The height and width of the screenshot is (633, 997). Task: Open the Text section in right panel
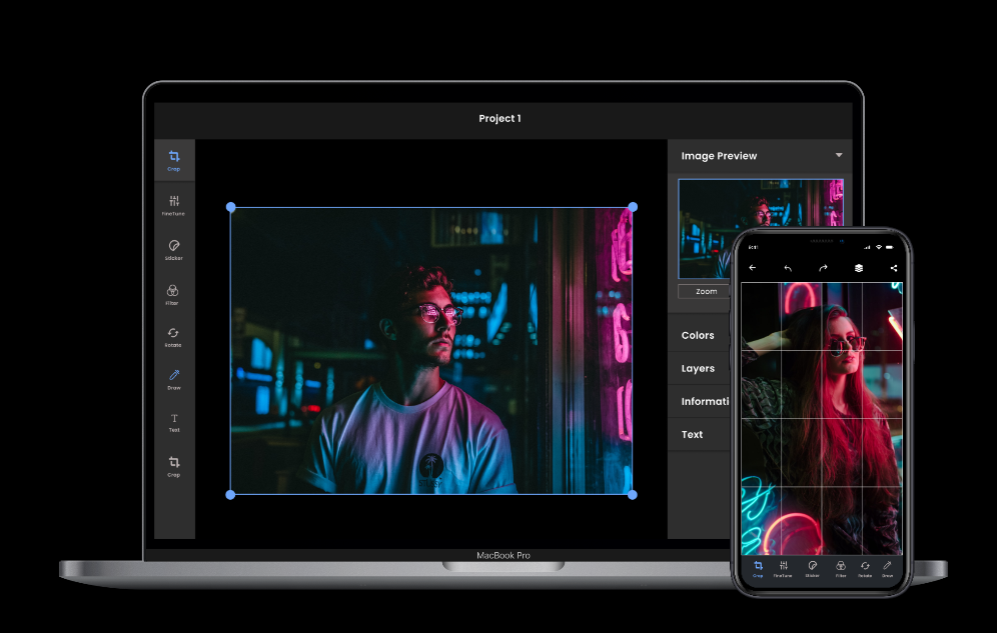point(692,435)
